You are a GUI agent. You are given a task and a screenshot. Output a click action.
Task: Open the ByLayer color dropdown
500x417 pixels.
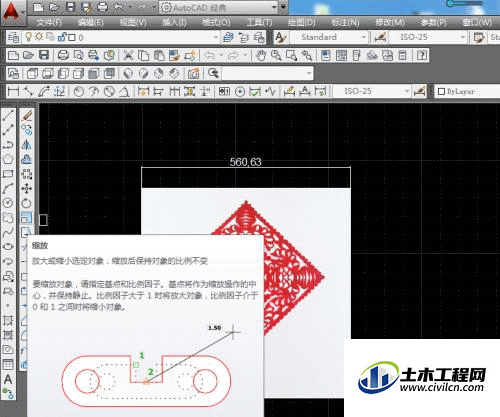[467, 91]
